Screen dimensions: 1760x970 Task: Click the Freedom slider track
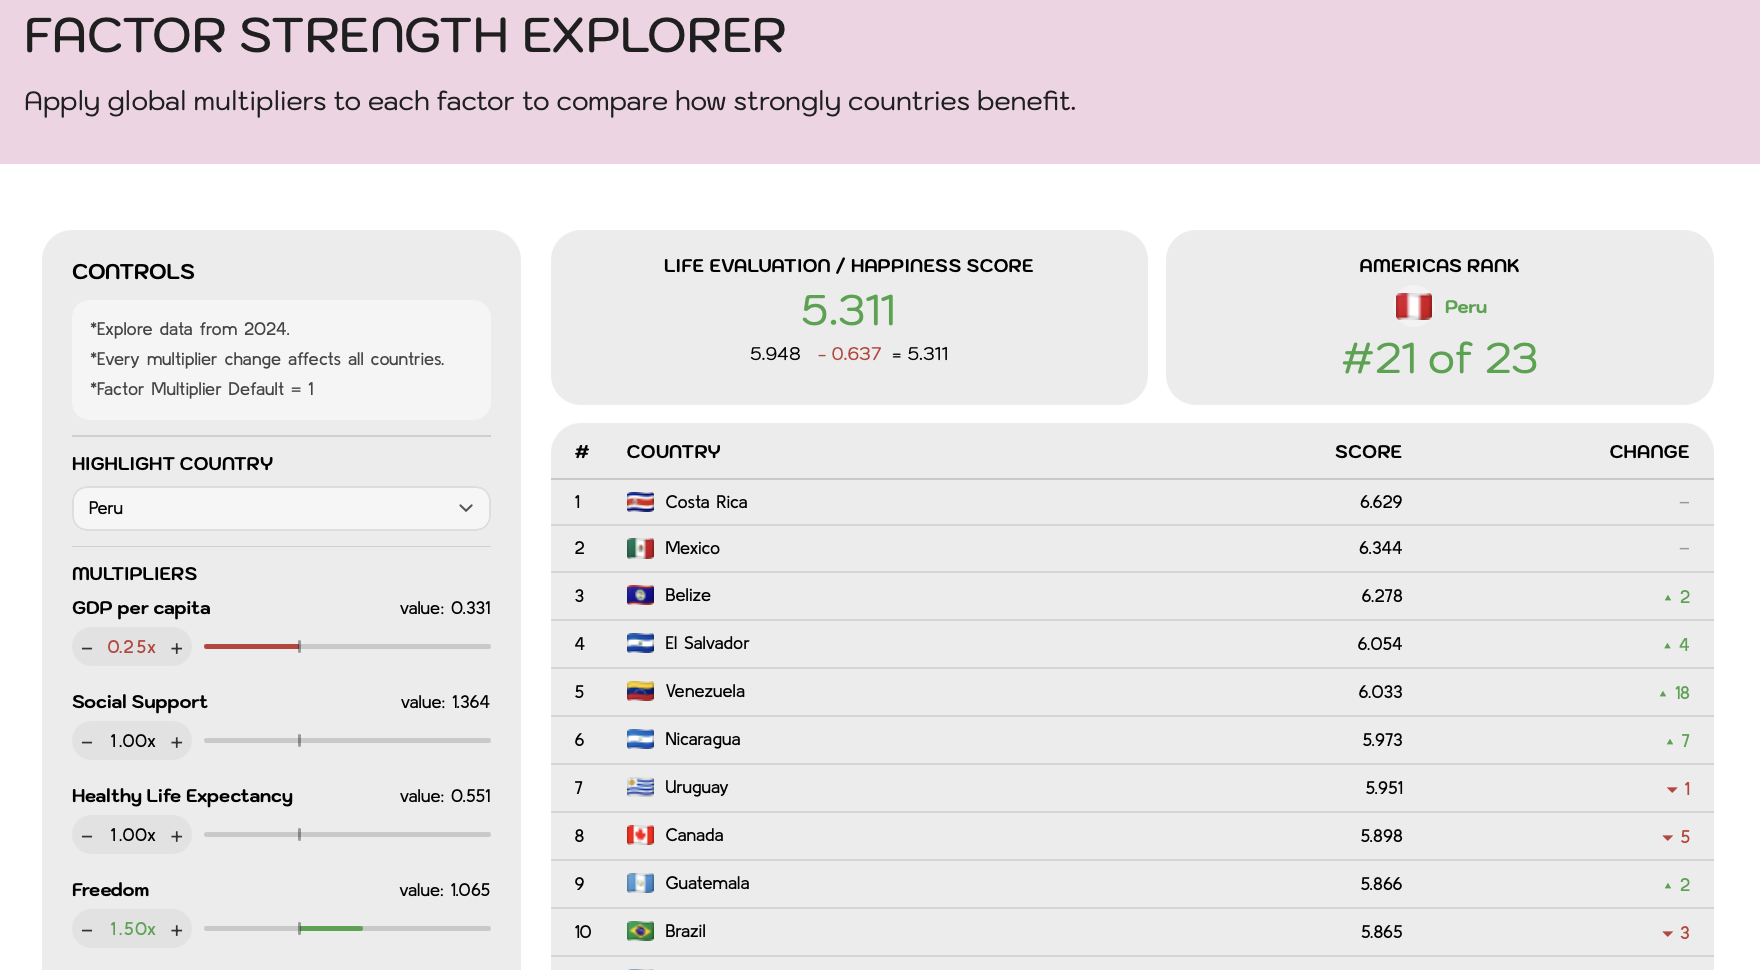pos(347,929)
